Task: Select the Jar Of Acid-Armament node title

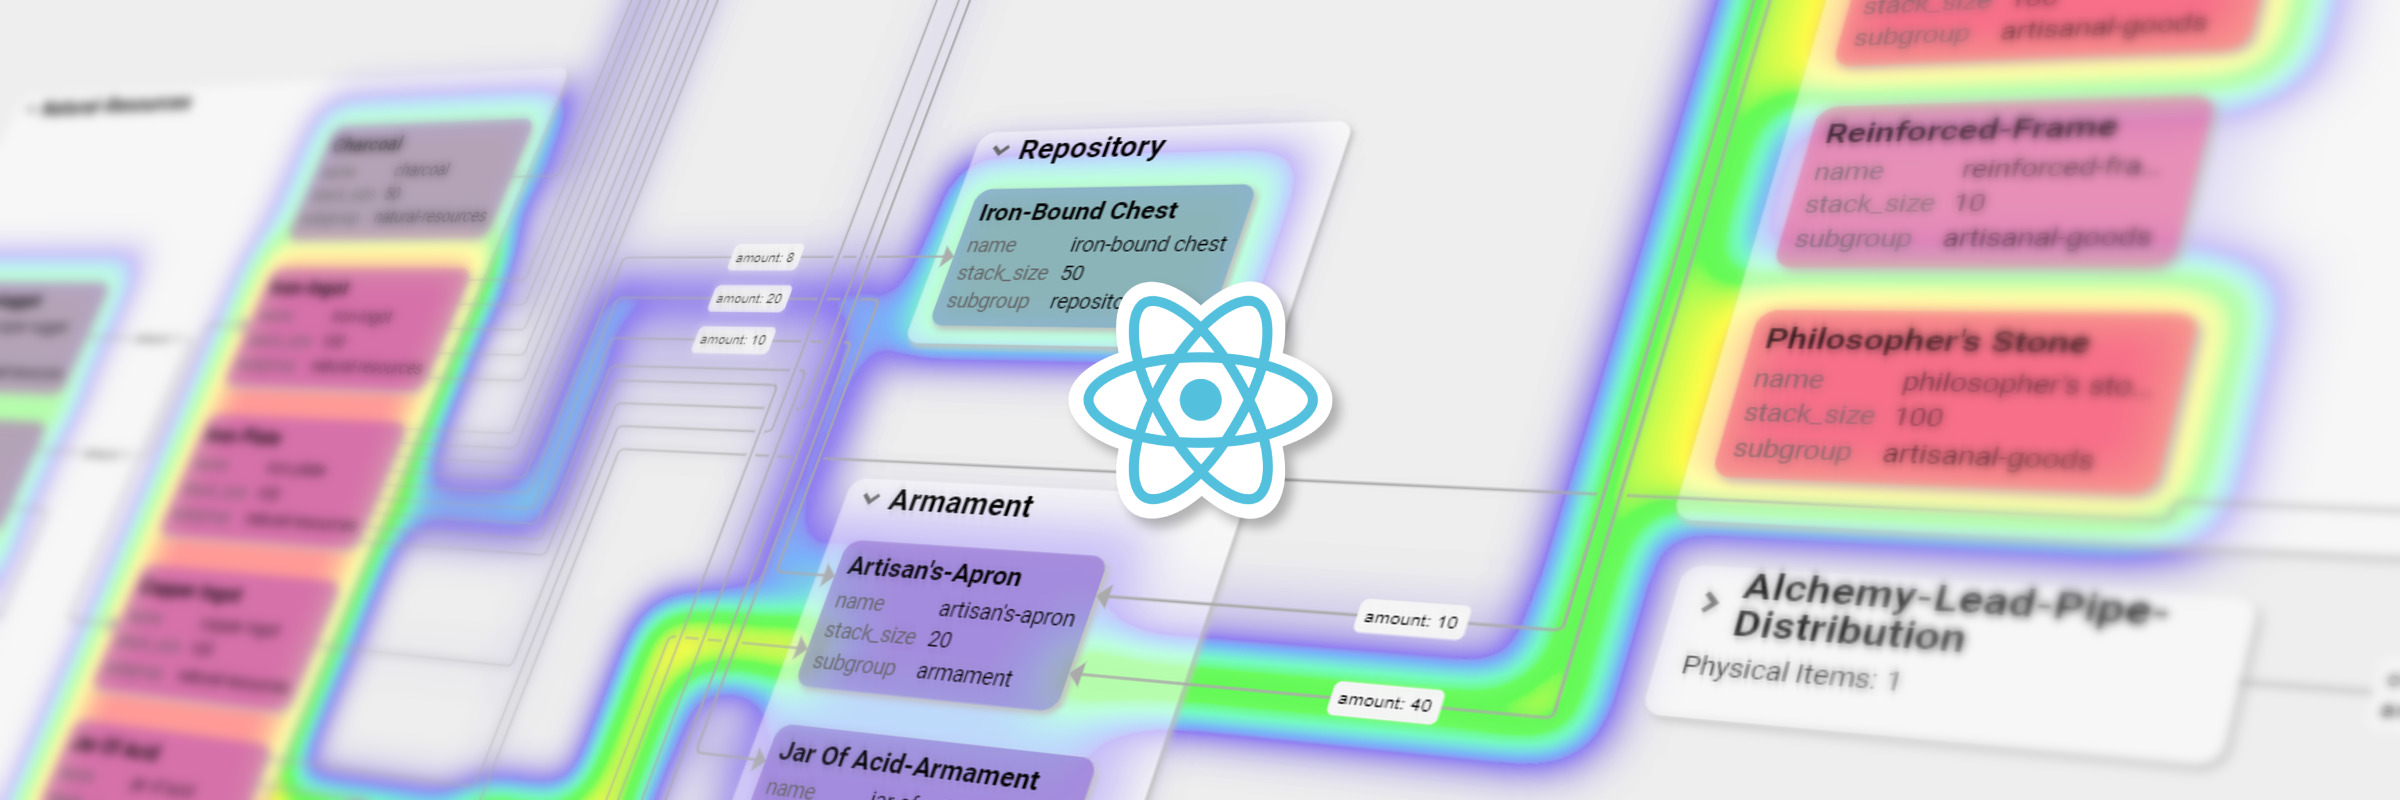Action: [909, 765]
